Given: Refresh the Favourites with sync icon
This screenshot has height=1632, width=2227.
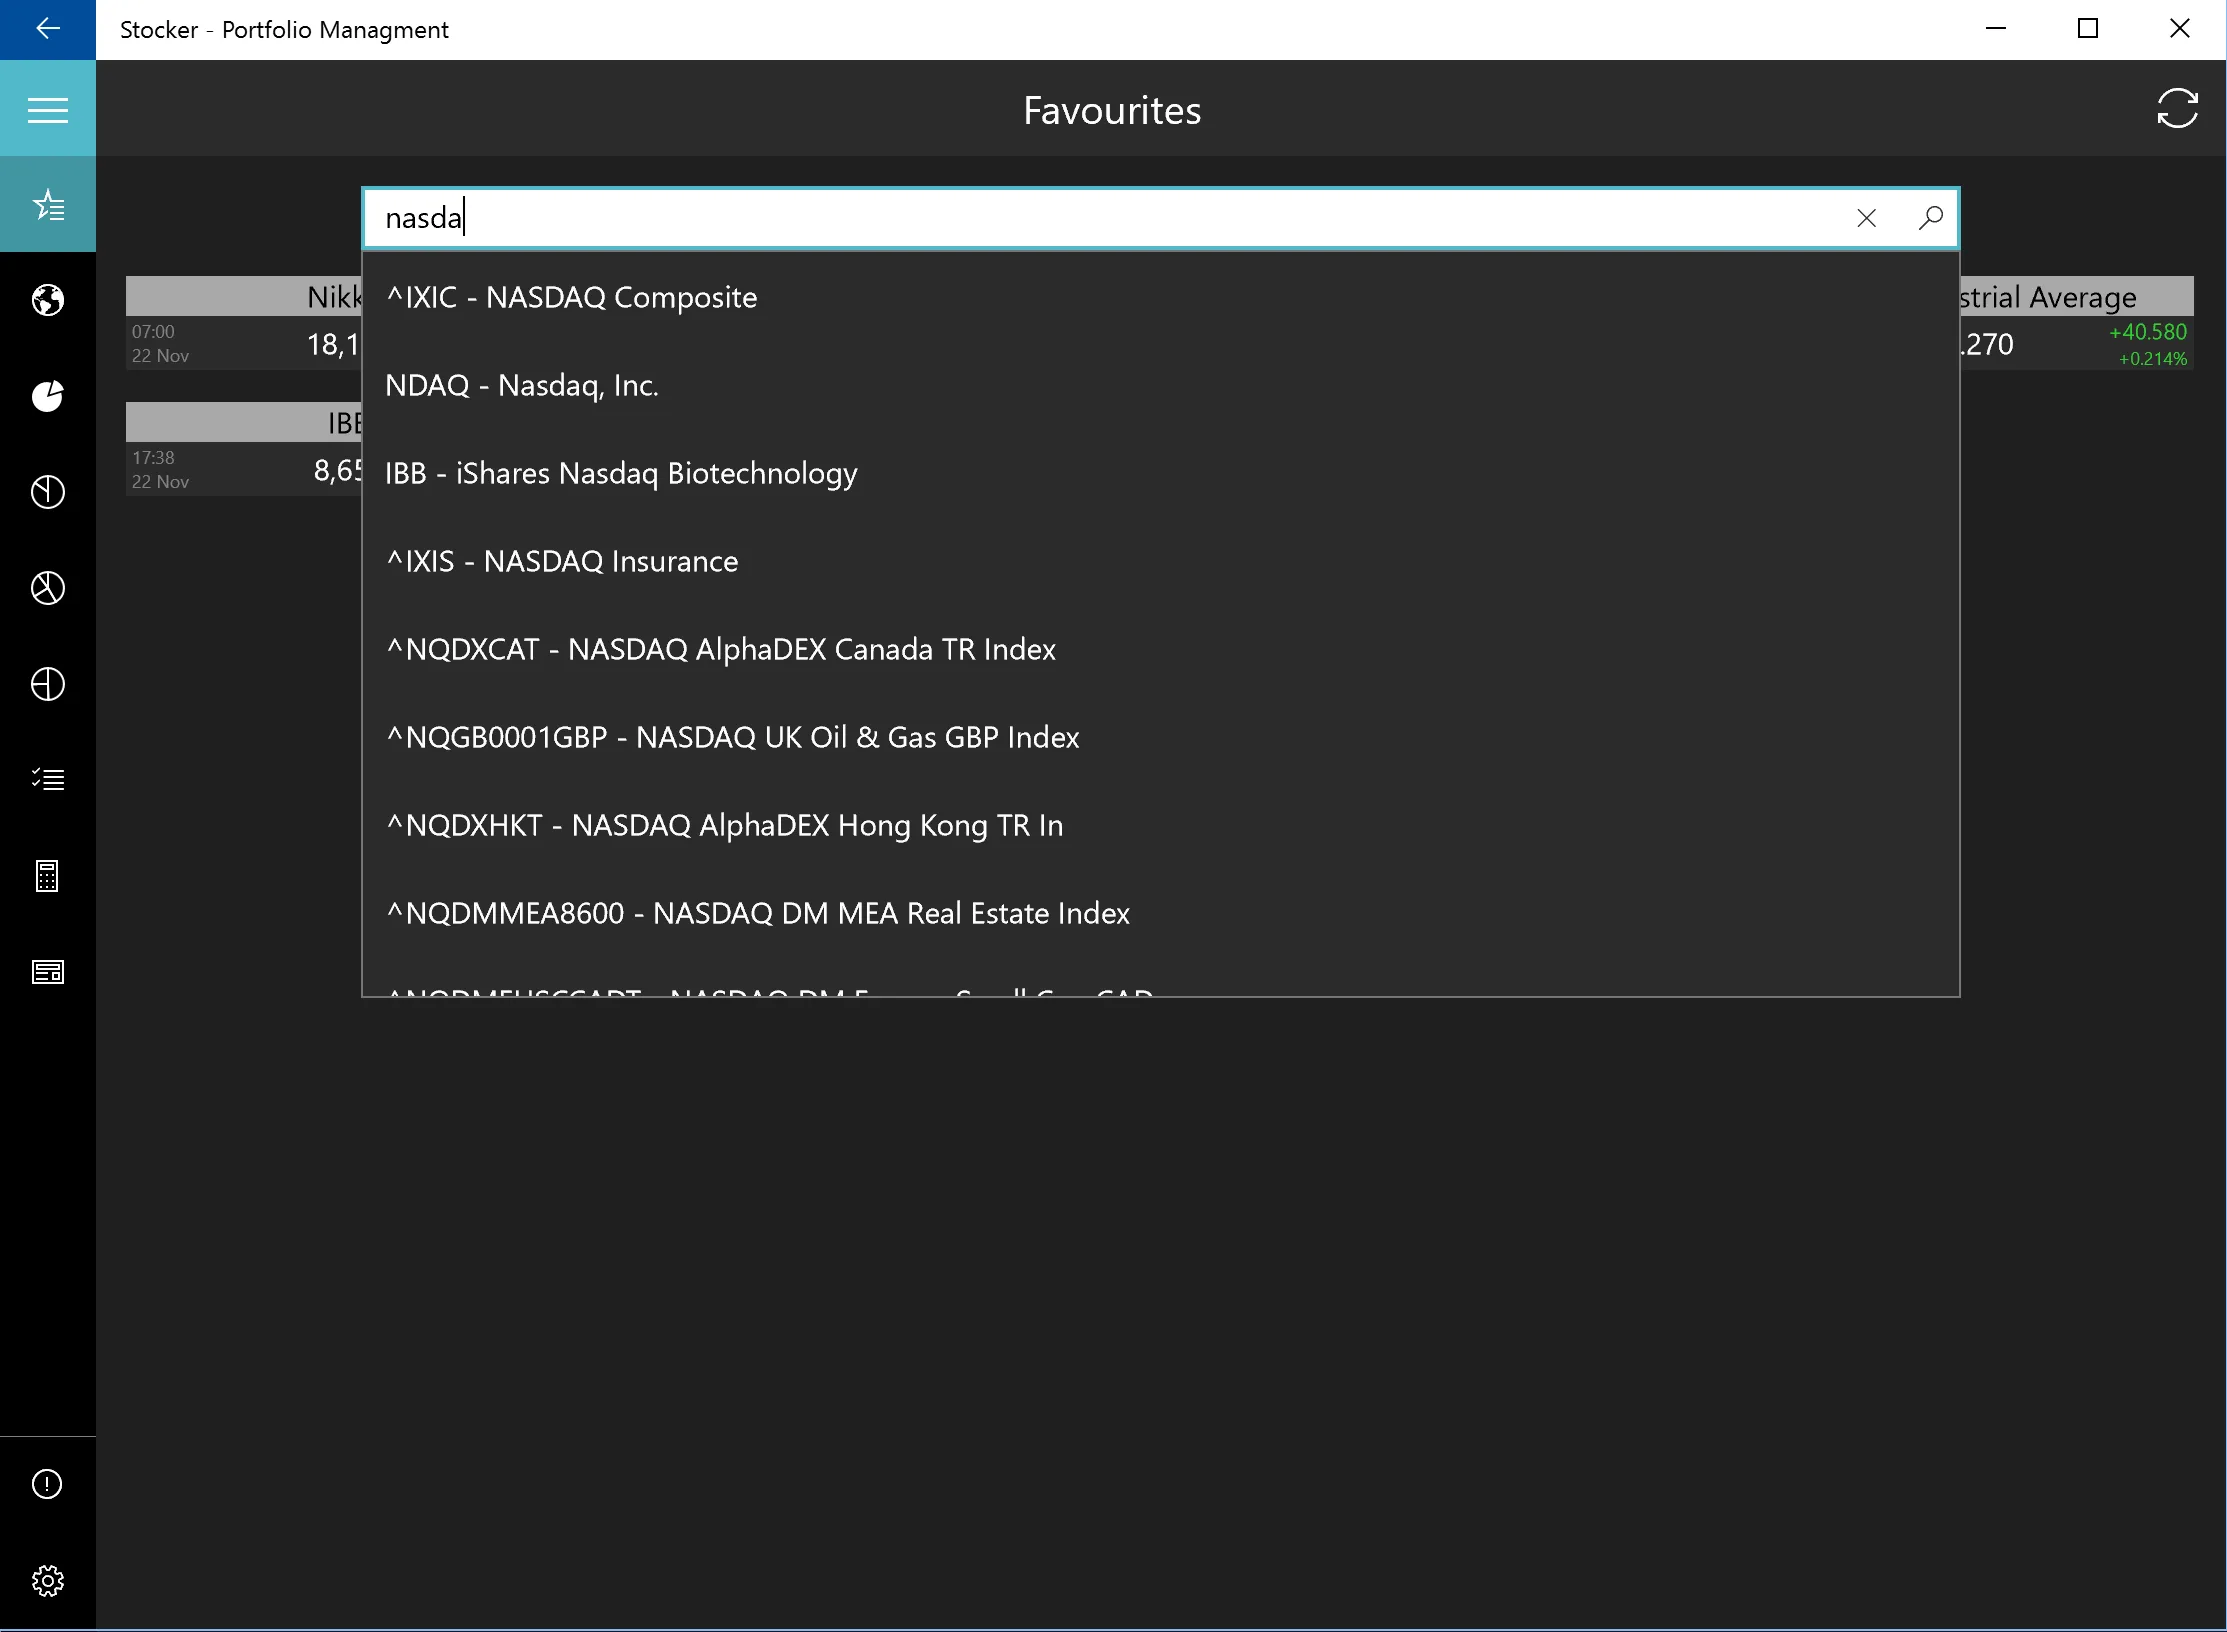Looking at the screenshot, I should 2177,108.
